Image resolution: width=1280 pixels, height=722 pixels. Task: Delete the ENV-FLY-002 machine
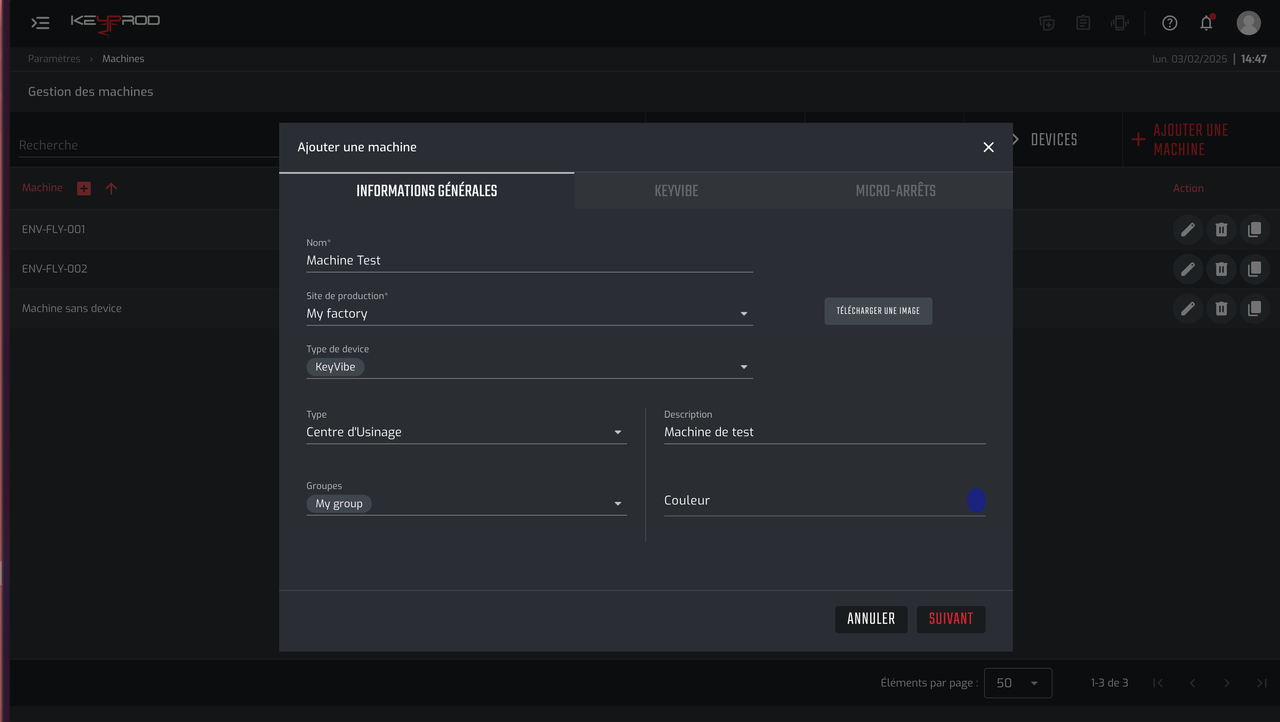pos(1221,269)
